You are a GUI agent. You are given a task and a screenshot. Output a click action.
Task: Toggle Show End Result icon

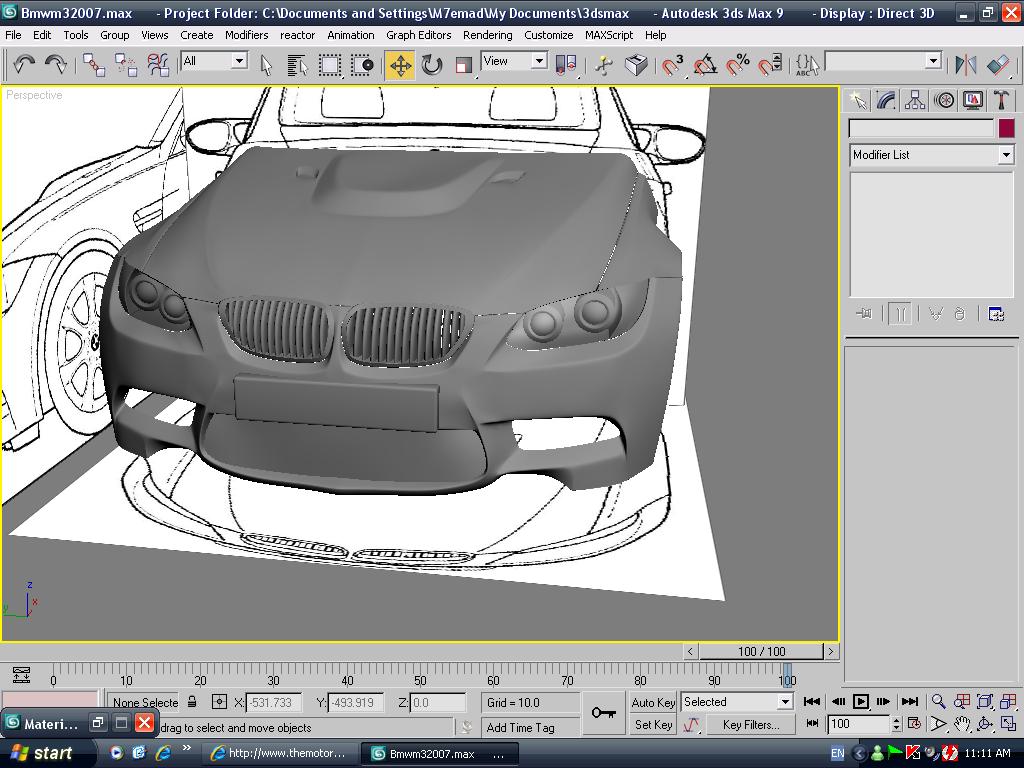pyautogui.click(x=899, y=314)
